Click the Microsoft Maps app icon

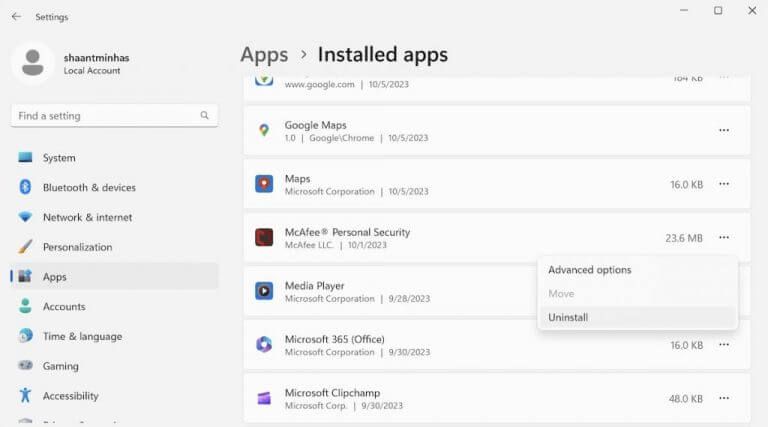pos(264,184)
